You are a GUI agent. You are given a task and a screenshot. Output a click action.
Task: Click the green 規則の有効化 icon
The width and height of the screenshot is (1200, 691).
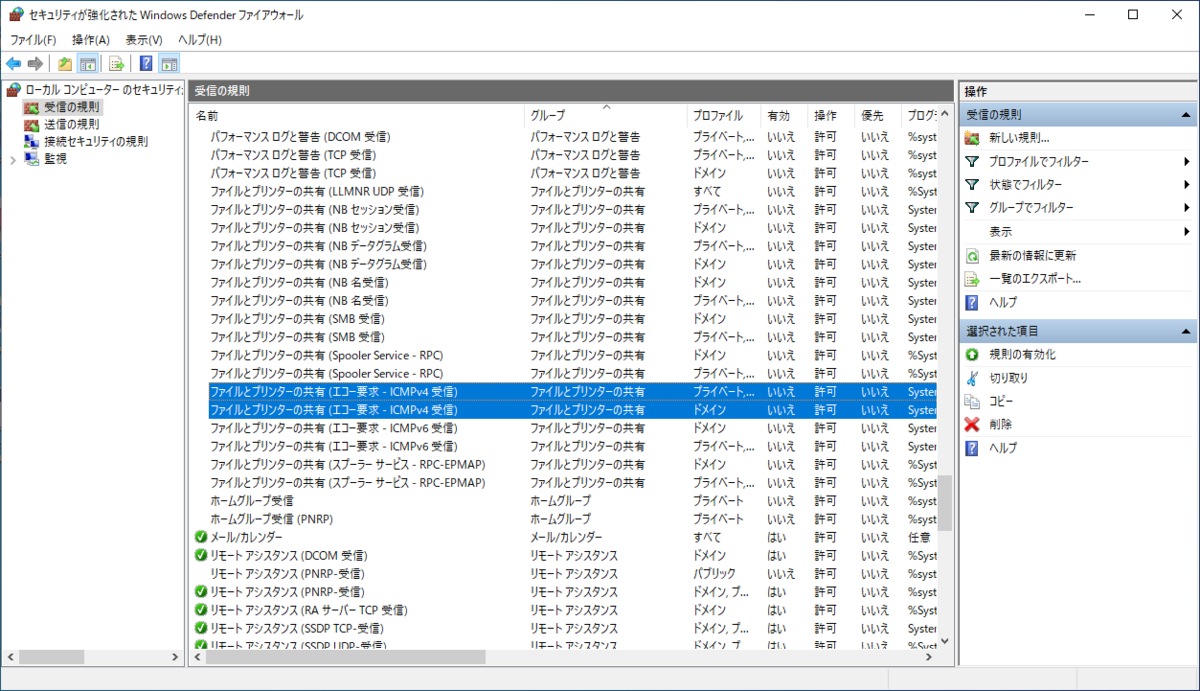[972, 354]
